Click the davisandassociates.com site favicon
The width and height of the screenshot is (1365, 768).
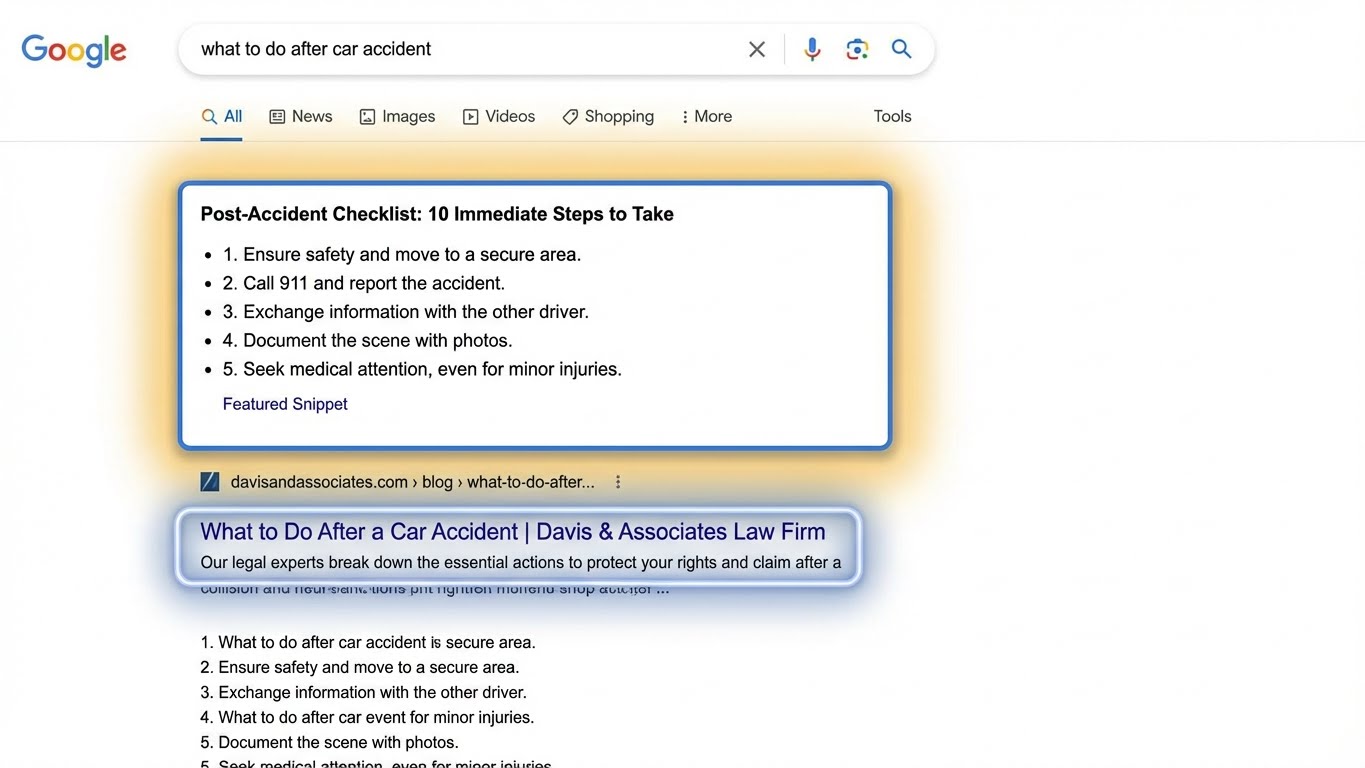pos(209,481)
